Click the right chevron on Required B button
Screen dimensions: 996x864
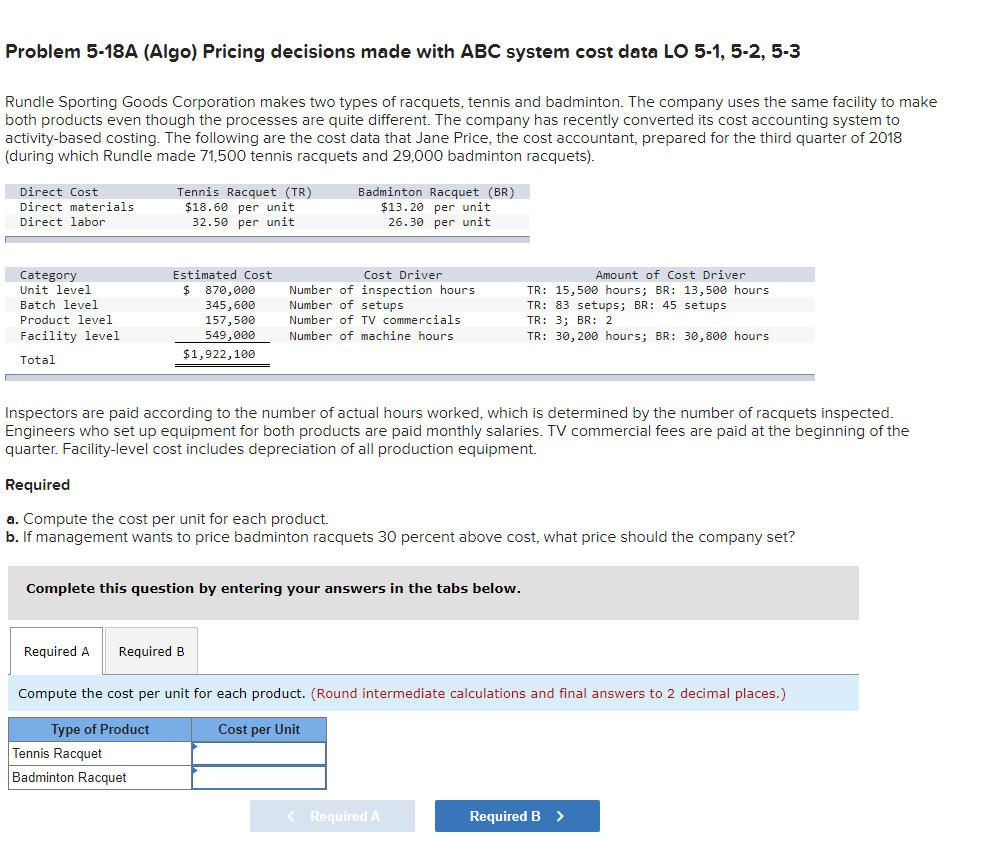(x=561, y=815)
